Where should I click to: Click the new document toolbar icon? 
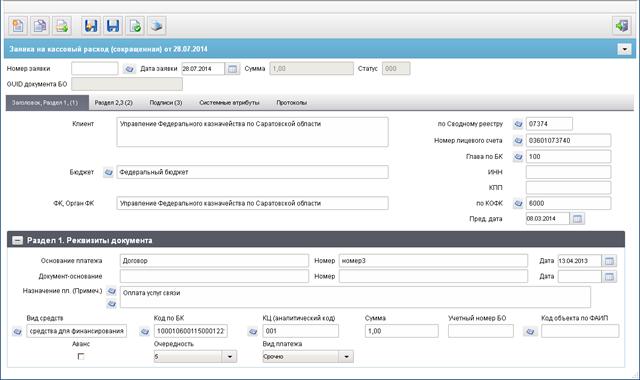[x=18, y=26]
